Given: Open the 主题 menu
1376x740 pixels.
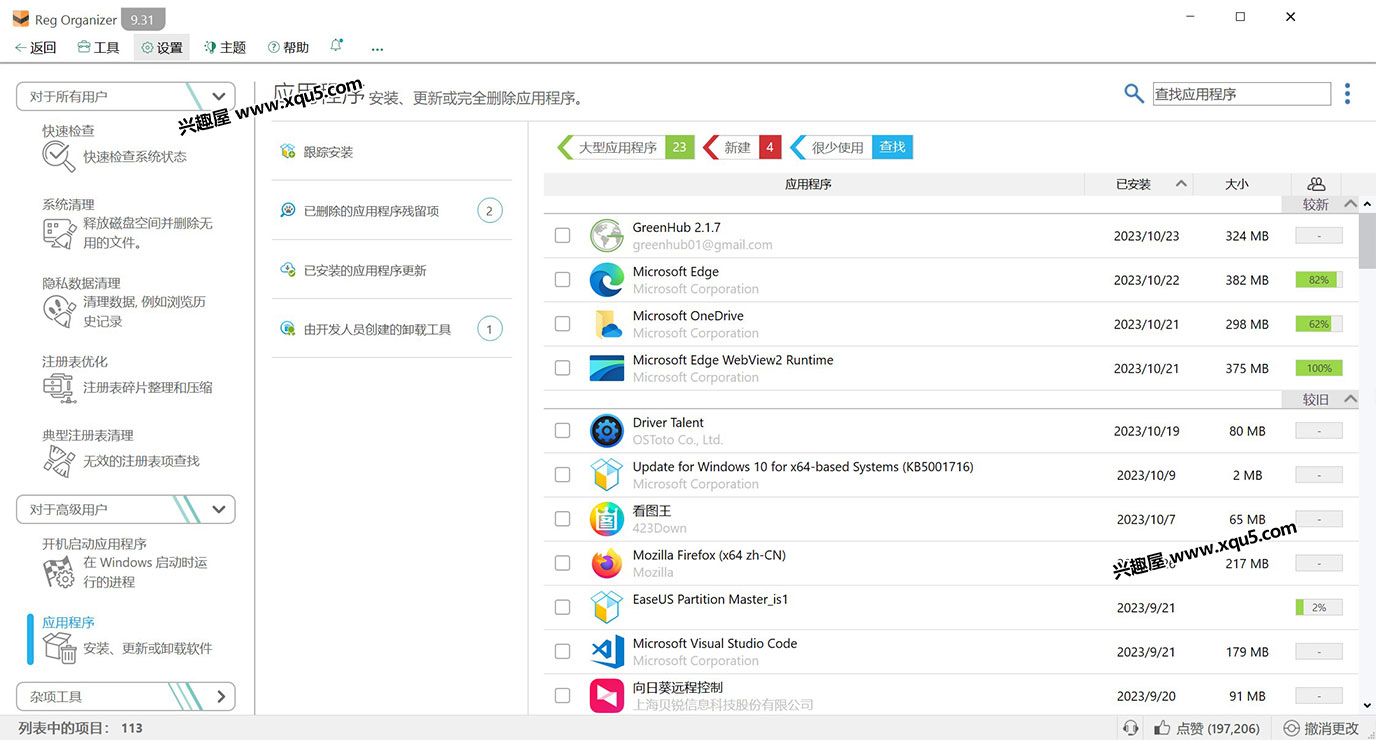Looking at the screenshot, I should click(225, 47).
